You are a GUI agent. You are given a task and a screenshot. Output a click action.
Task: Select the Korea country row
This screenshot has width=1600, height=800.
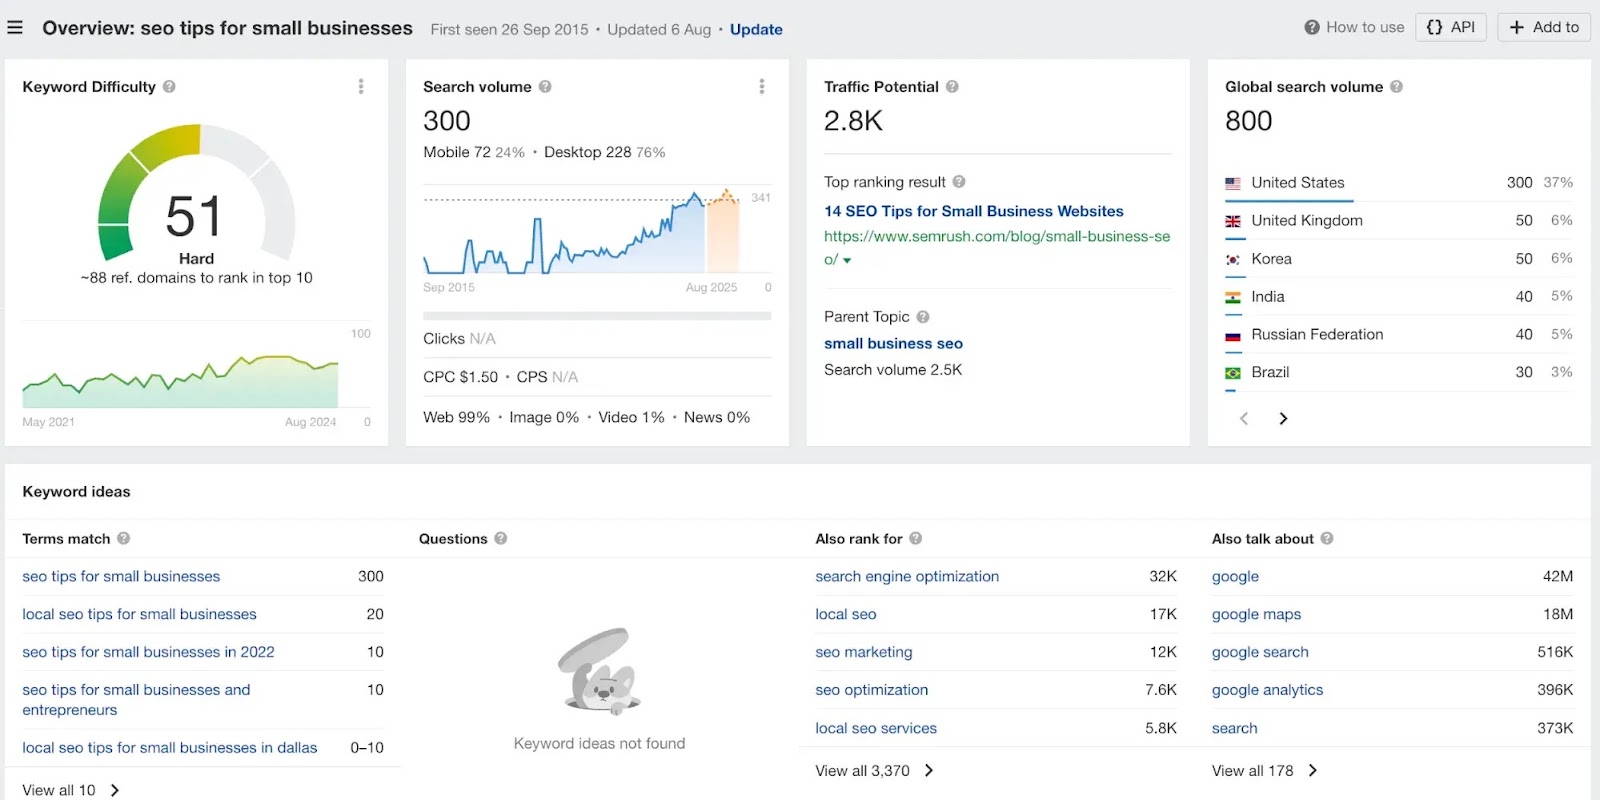(1399, 259)
